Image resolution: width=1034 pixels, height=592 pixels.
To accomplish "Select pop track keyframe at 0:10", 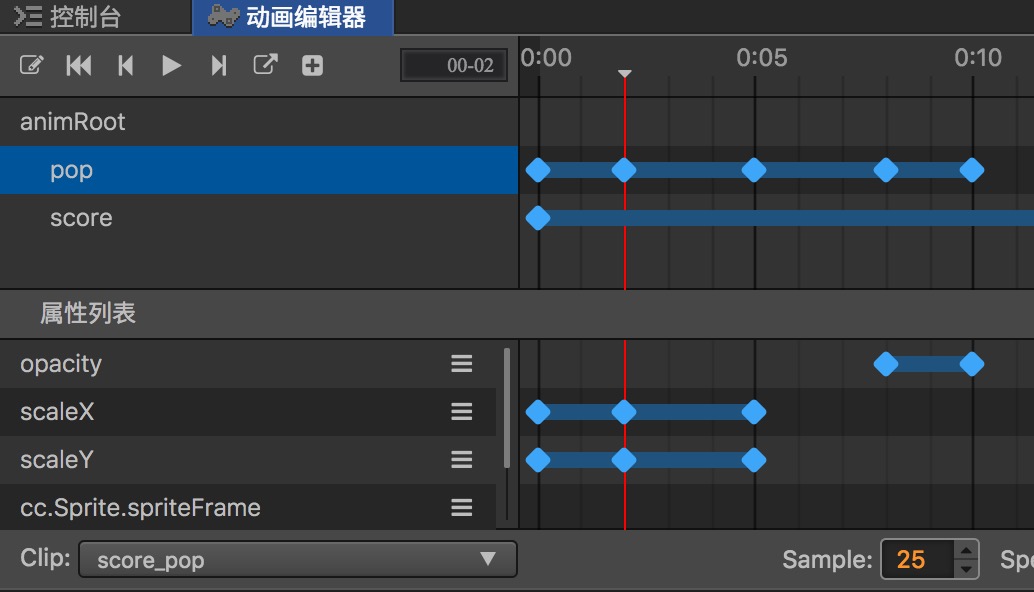I will point(972,170).
